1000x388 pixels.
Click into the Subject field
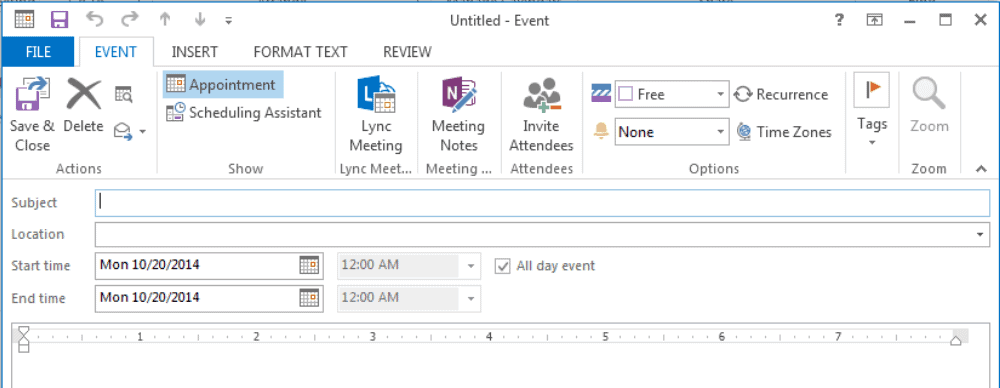click(542, 203)
